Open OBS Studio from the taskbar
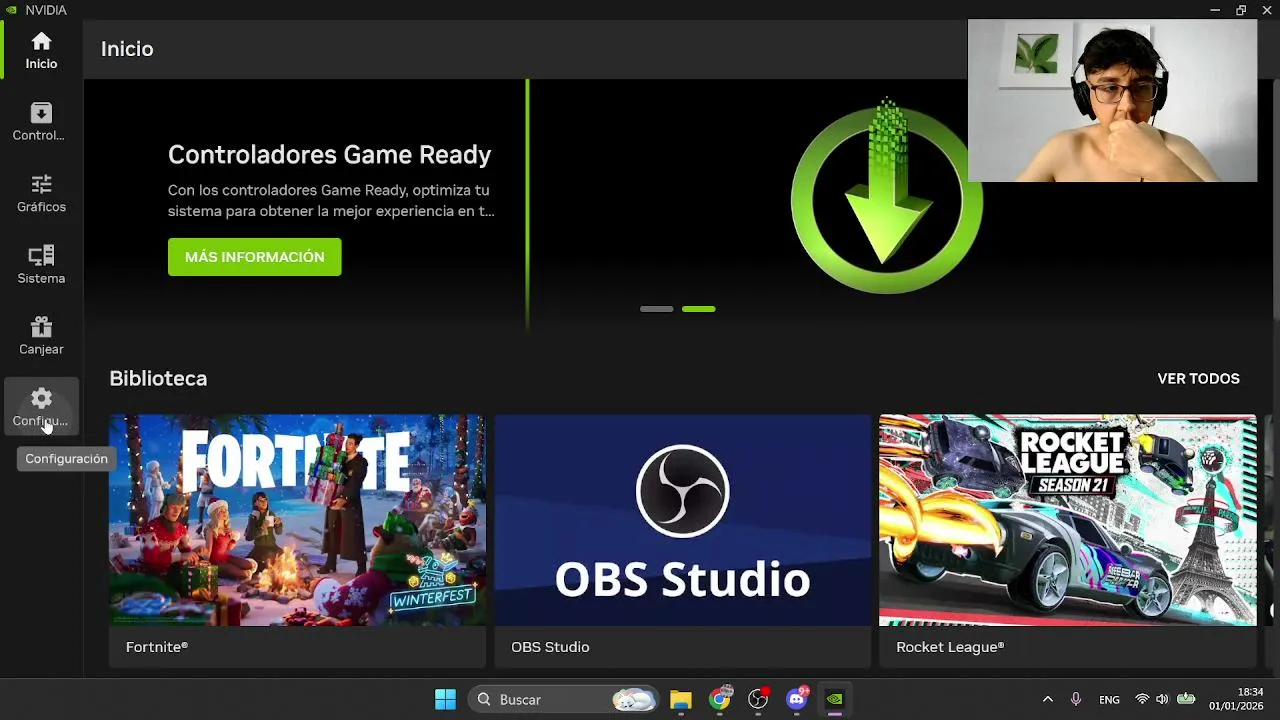1280x720 pixels. pyautogui.click(x=758, y=699)
